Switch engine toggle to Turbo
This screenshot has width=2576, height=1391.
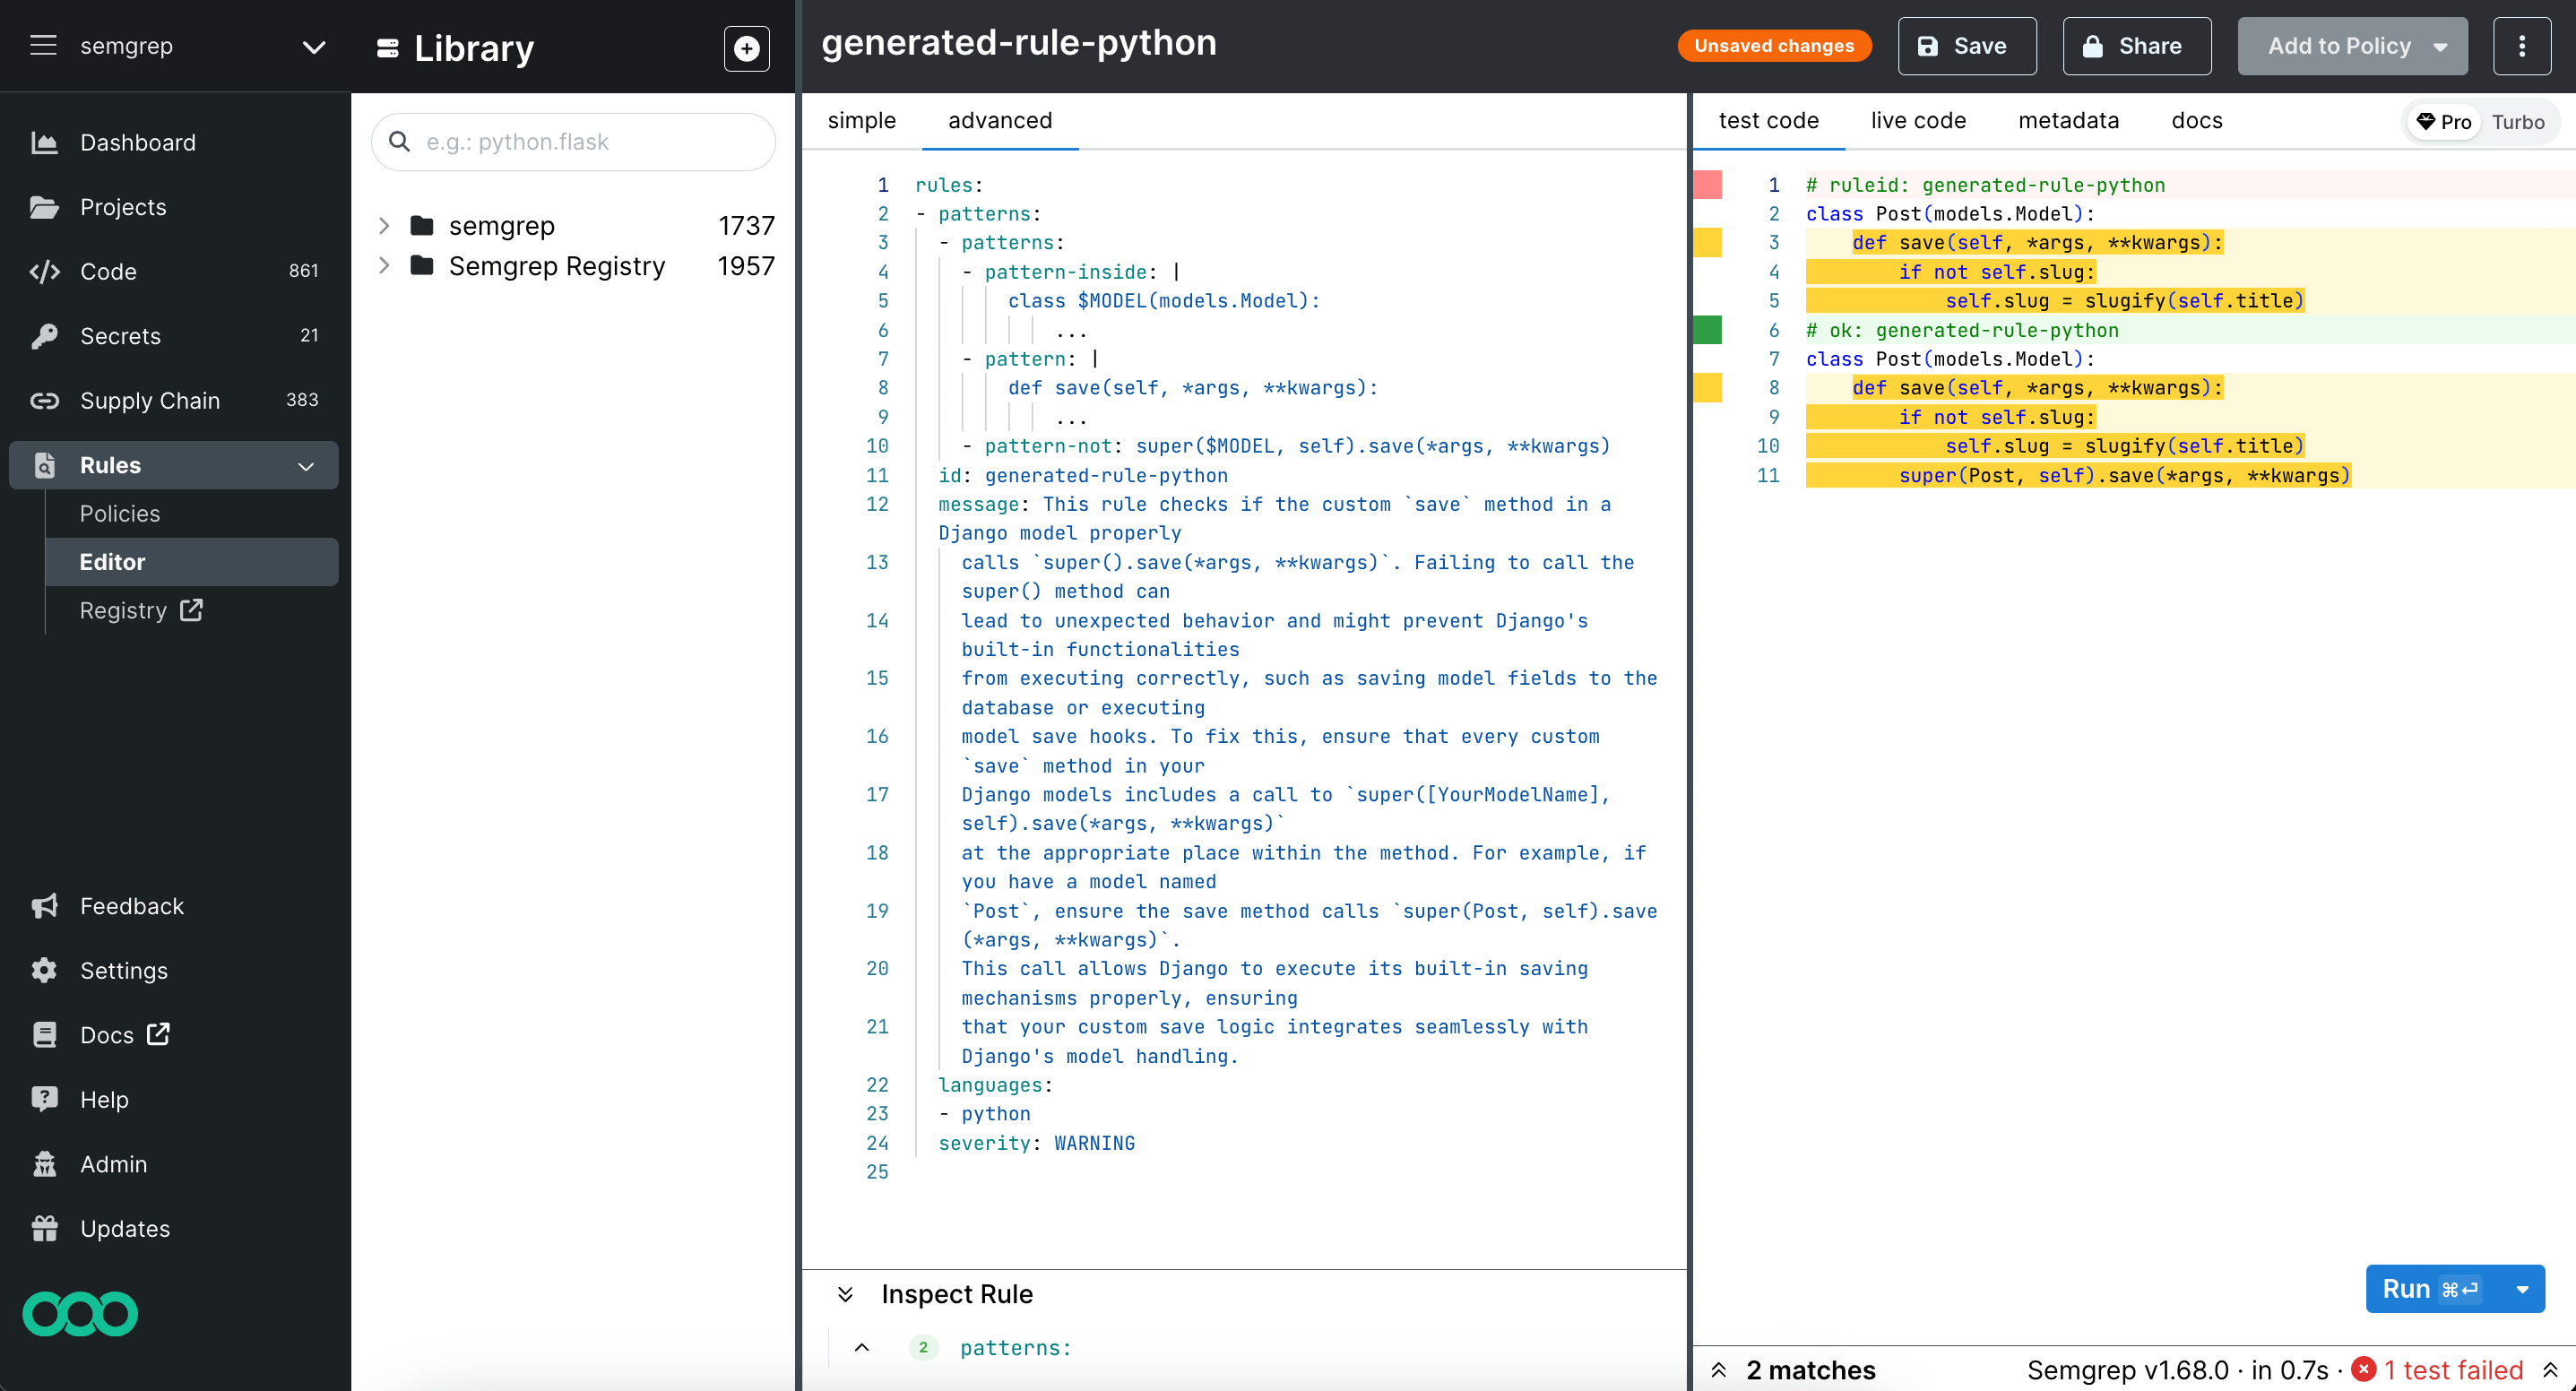(x=2517, y=122)
